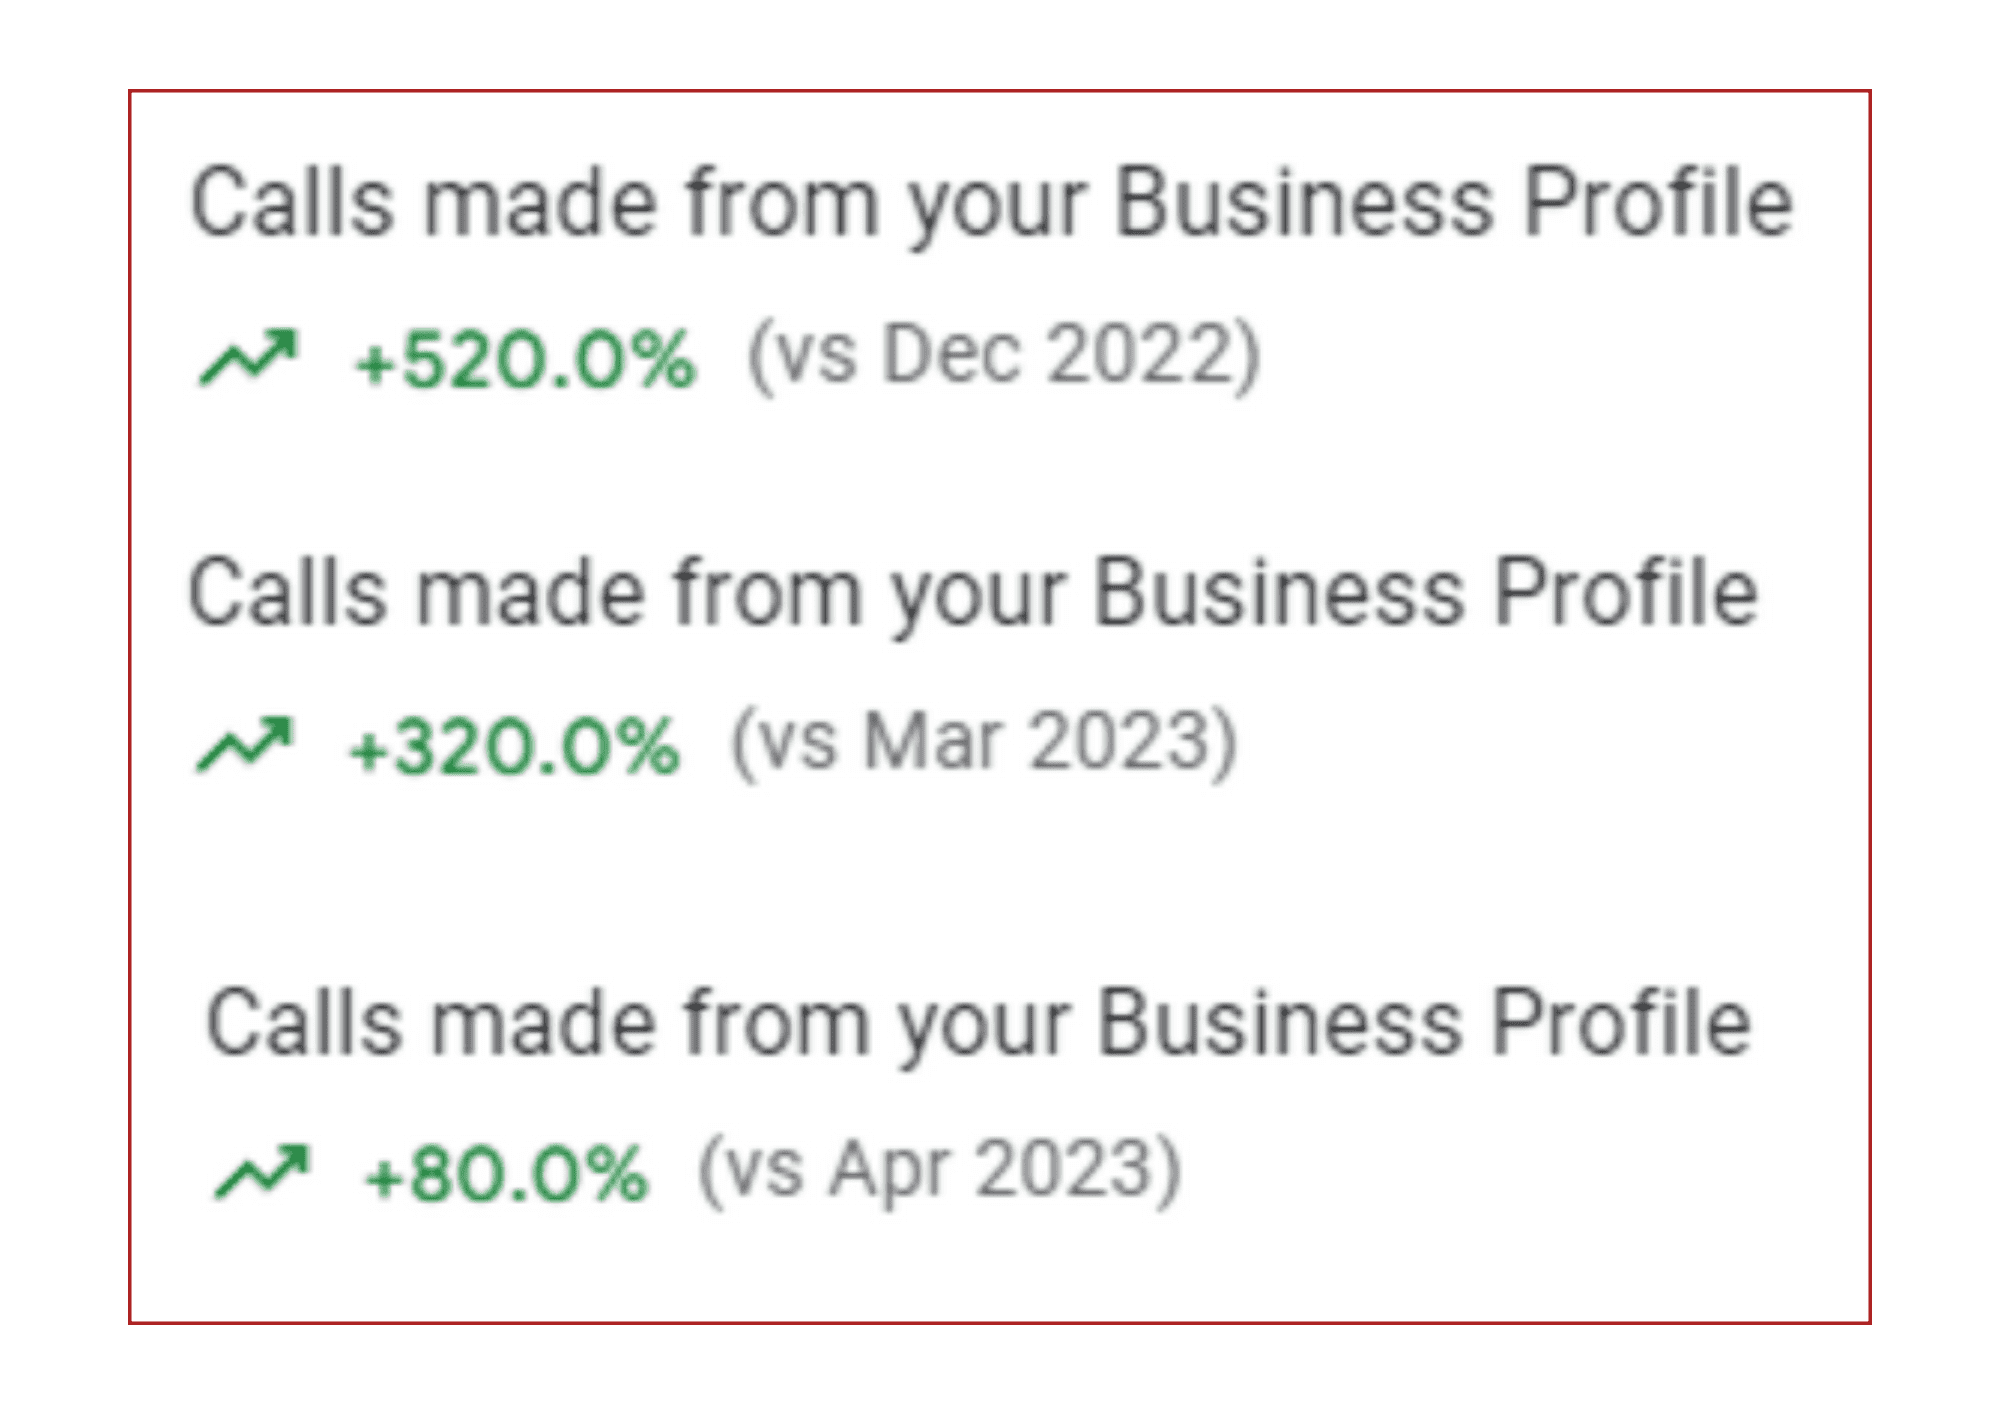Click the "(vs Apr 2023)" comparison label
The height and width of the screenshot is (1414, 2000).
pos(939,1170)
